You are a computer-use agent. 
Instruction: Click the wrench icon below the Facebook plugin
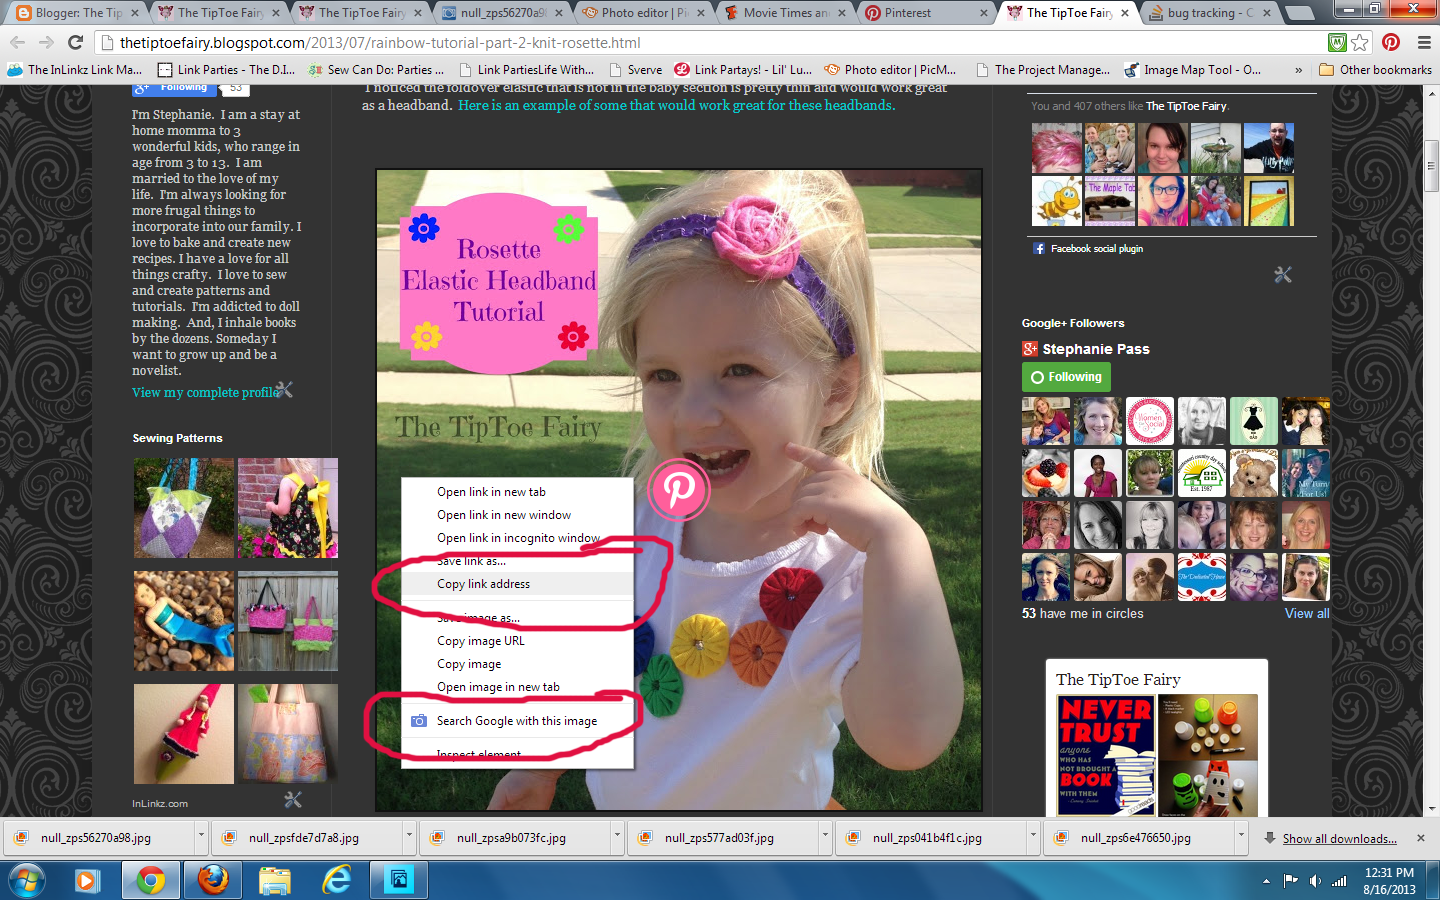pos(1283,274)
